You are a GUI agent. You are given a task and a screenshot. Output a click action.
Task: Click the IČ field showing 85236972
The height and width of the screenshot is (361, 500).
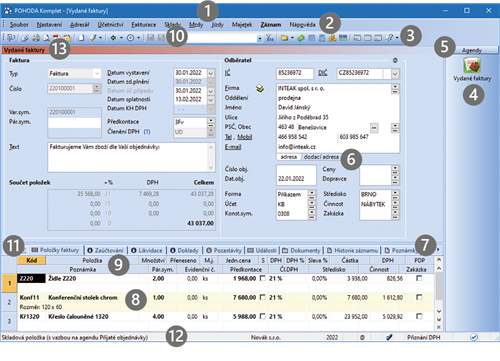[x=295, y=73]
